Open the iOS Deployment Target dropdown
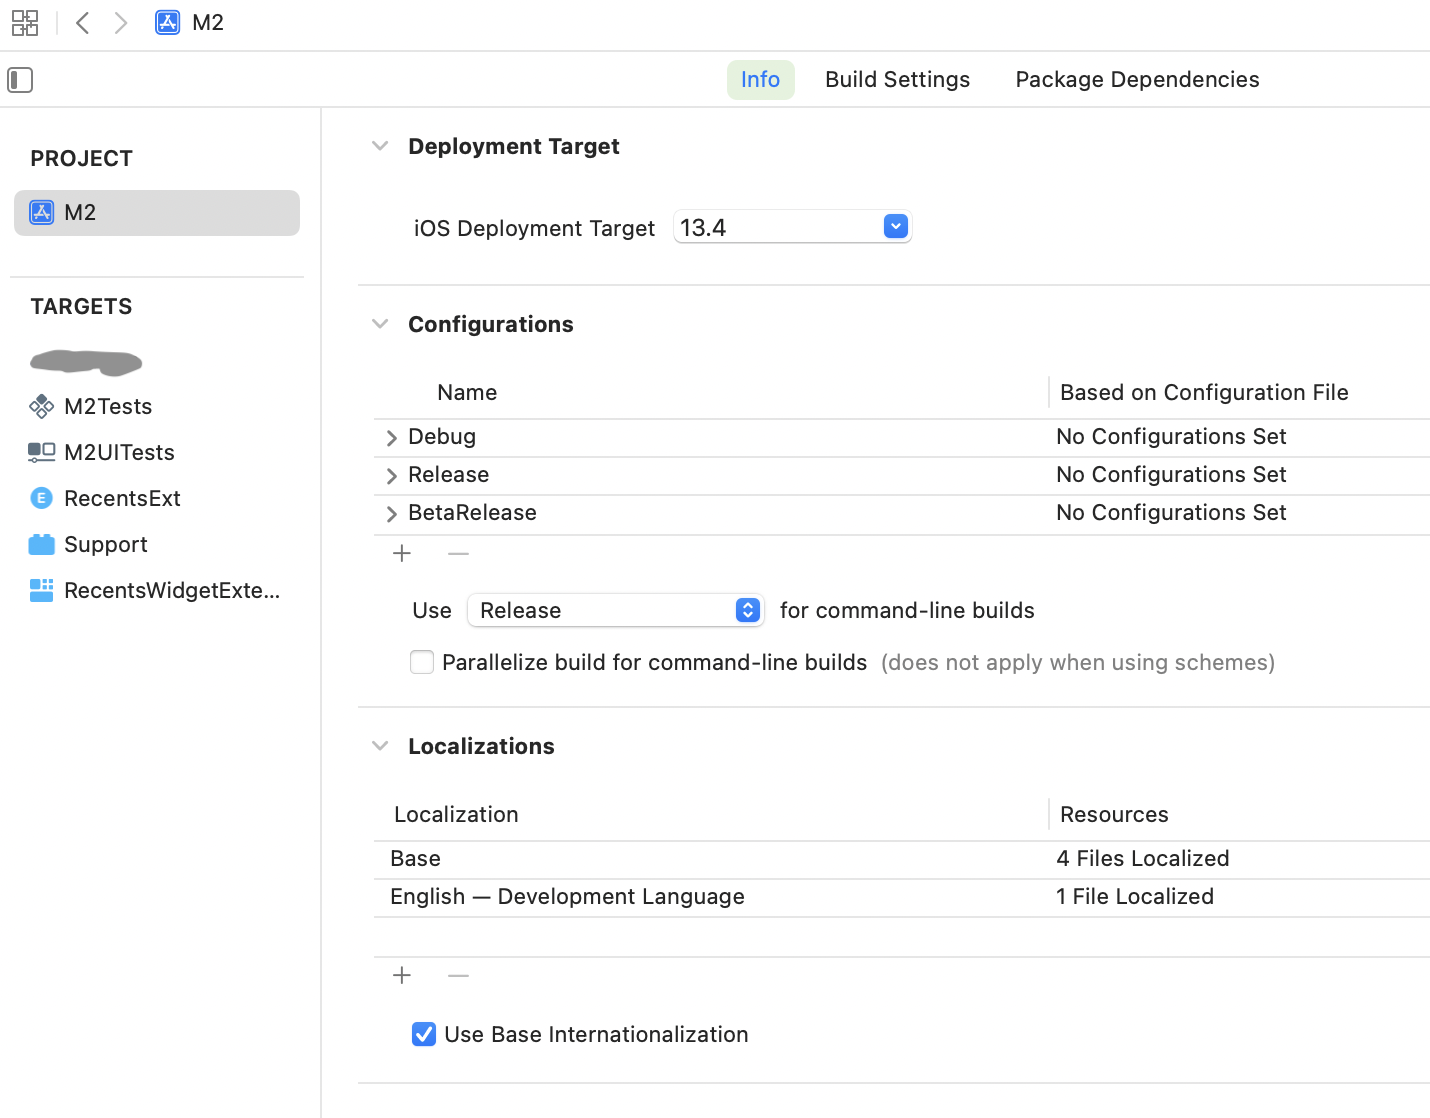1430x1118 pixels. pyautogui.click(x=895, y=227)
